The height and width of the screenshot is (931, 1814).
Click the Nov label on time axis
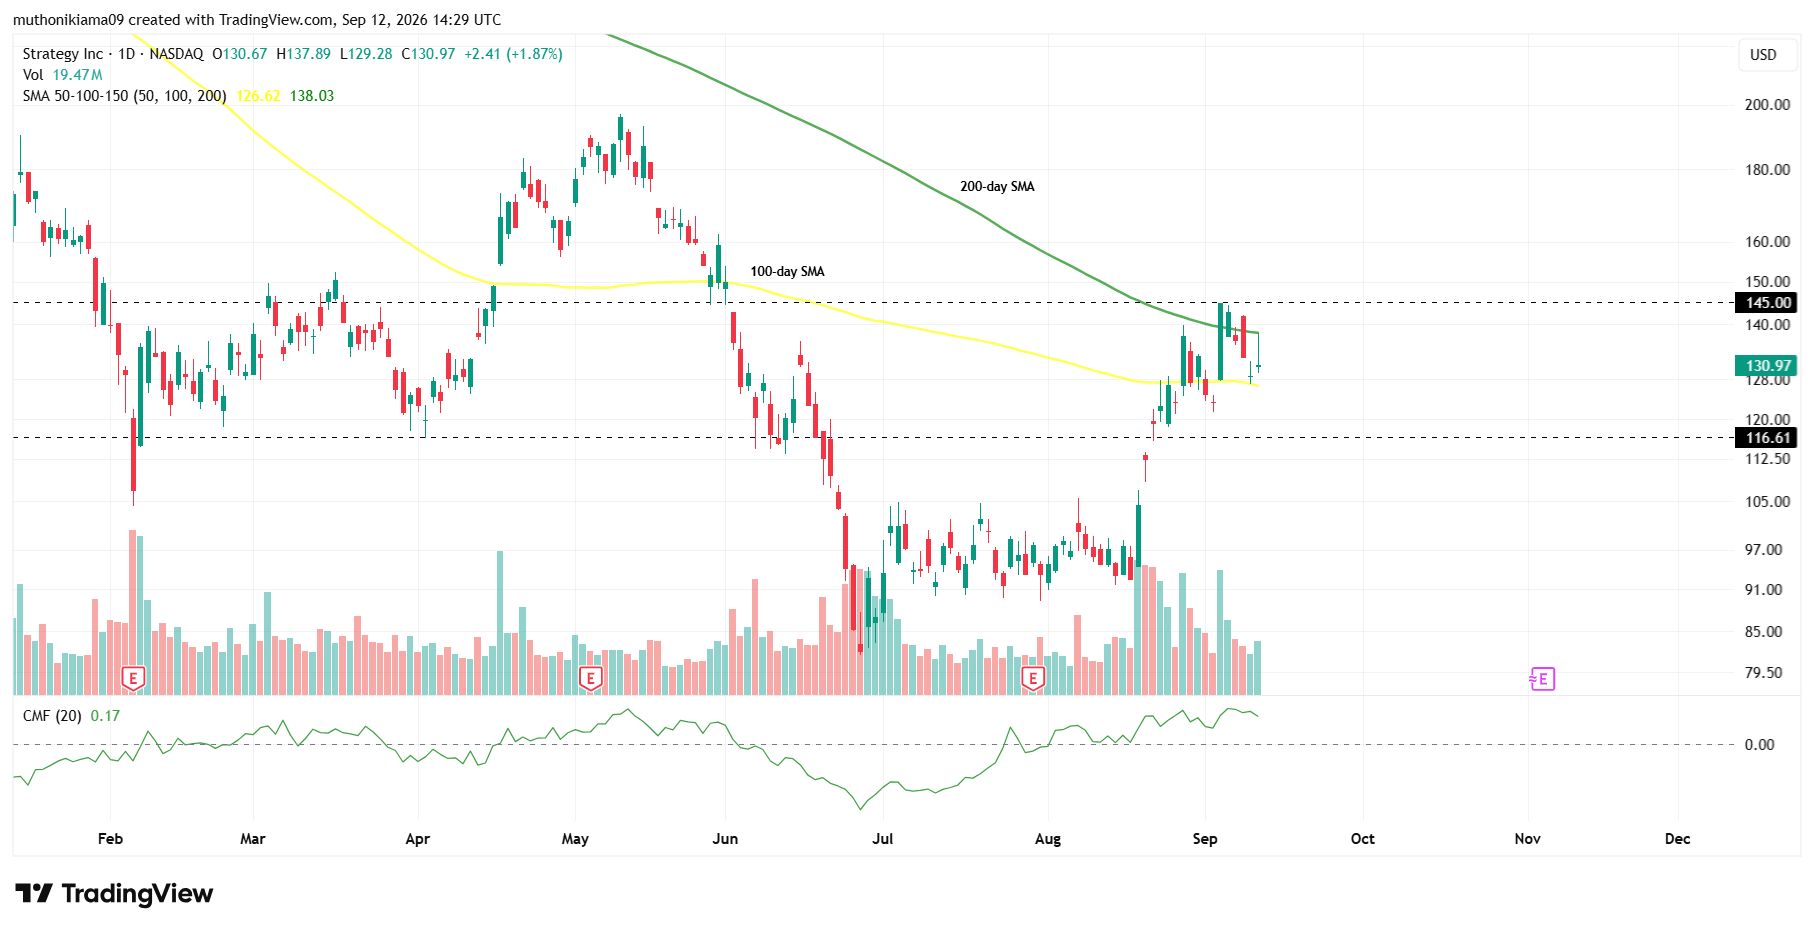[1528, 839]
